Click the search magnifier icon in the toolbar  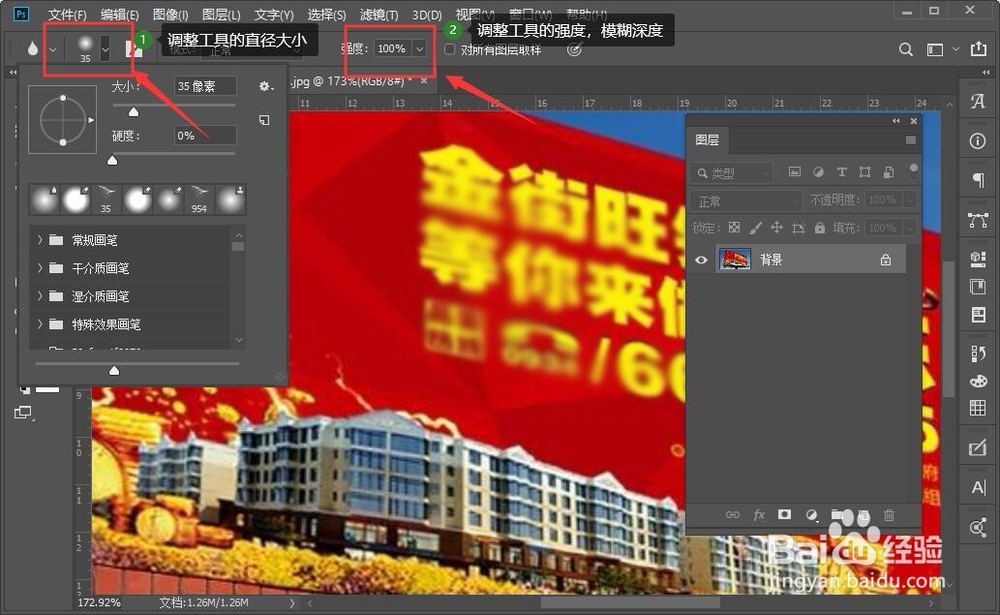click(x=905, y=47)
